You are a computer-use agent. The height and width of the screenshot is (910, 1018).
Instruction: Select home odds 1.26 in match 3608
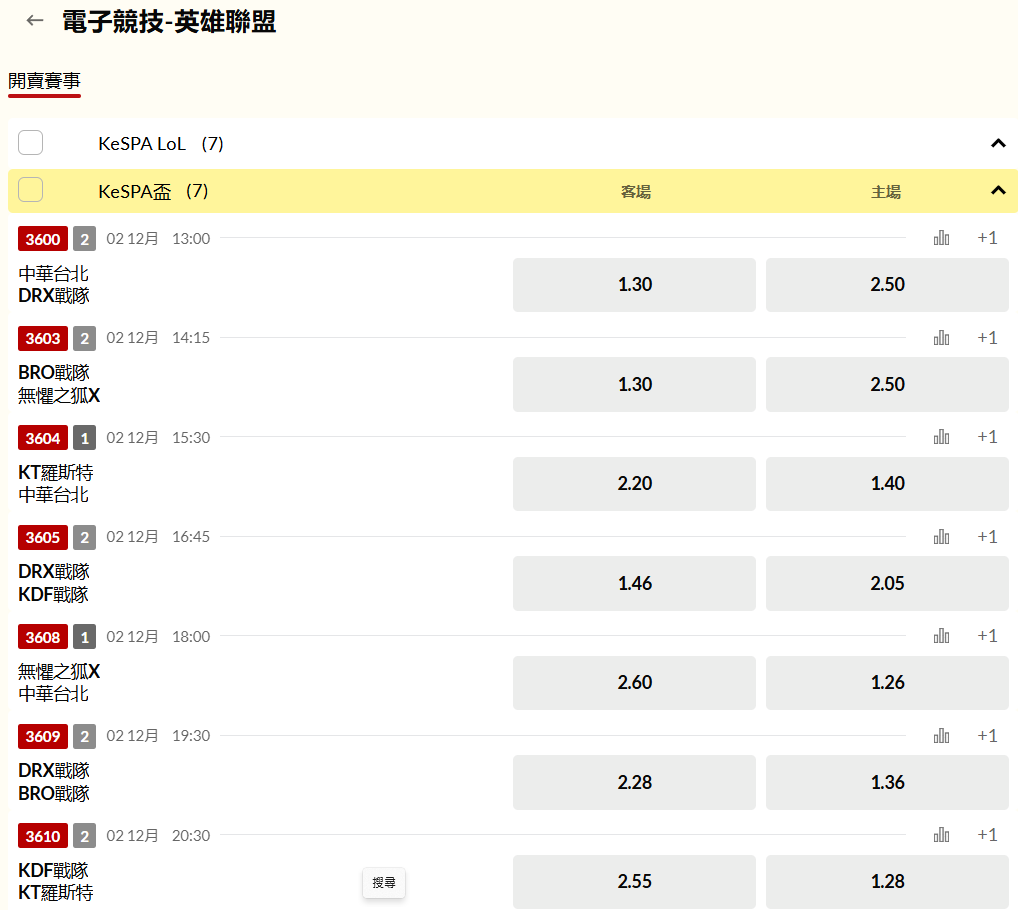[x=887, y=683]
